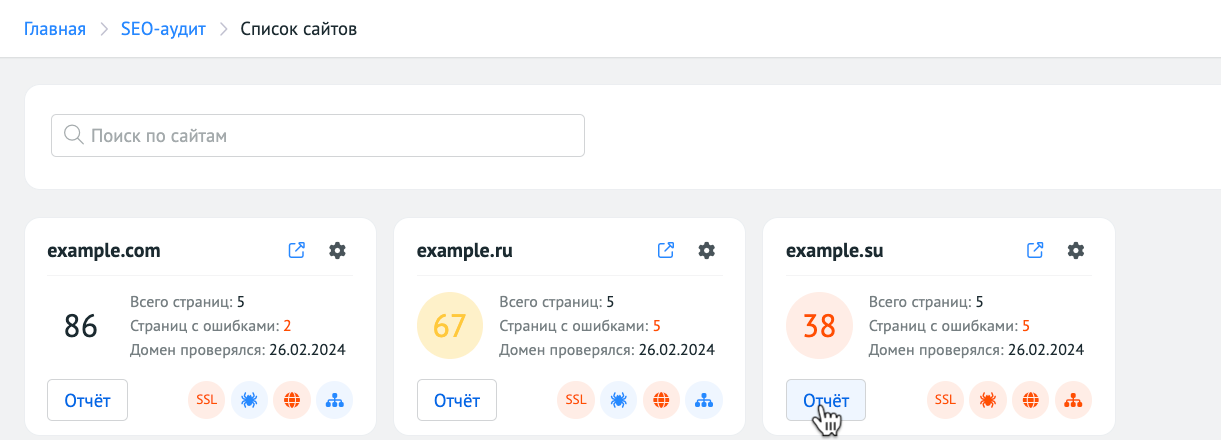Click the search magnifier icon
The width and height of the screenshot is (1221, 440).
tap(73, 135)
